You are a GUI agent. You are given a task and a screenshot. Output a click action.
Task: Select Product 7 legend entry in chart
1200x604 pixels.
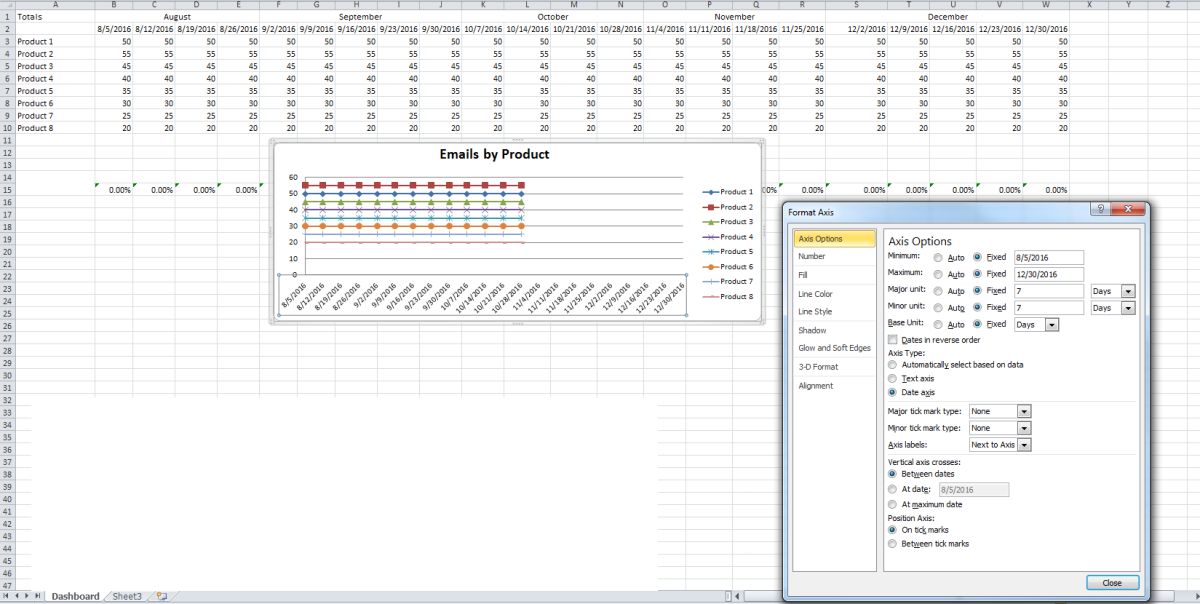[x=728, y=282]
